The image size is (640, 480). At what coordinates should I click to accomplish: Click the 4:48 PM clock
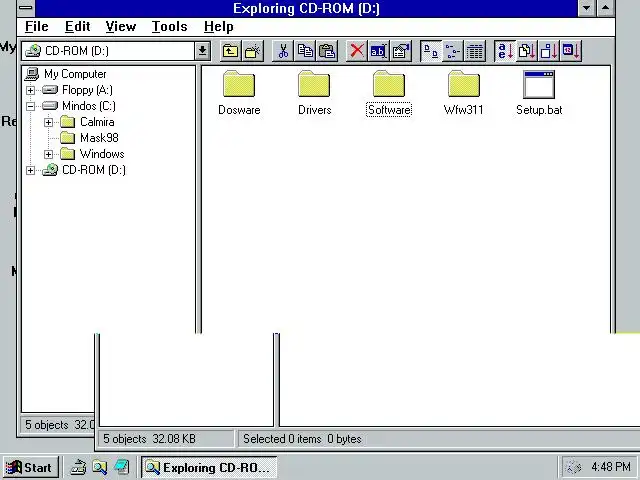pyautogui.click(x=611, y=467)
